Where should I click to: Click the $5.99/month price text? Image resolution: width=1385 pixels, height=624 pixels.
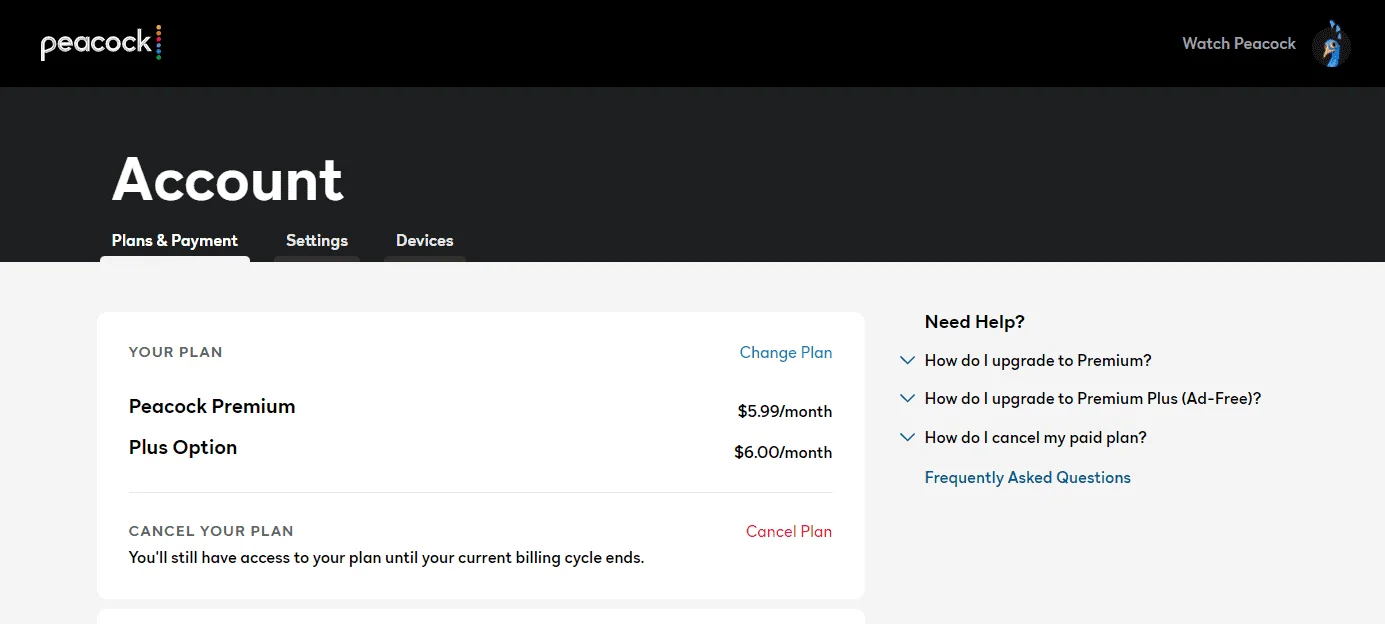(785, 411)
